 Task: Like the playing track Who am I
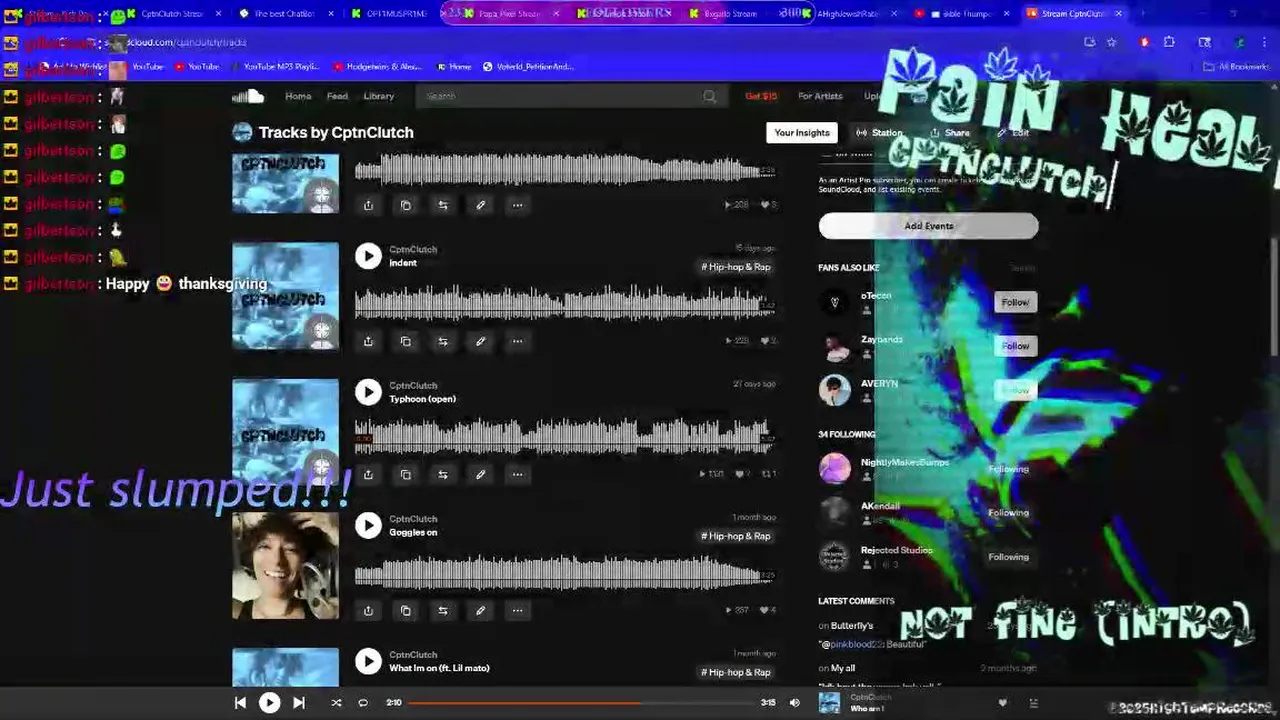coord(1003,703)
